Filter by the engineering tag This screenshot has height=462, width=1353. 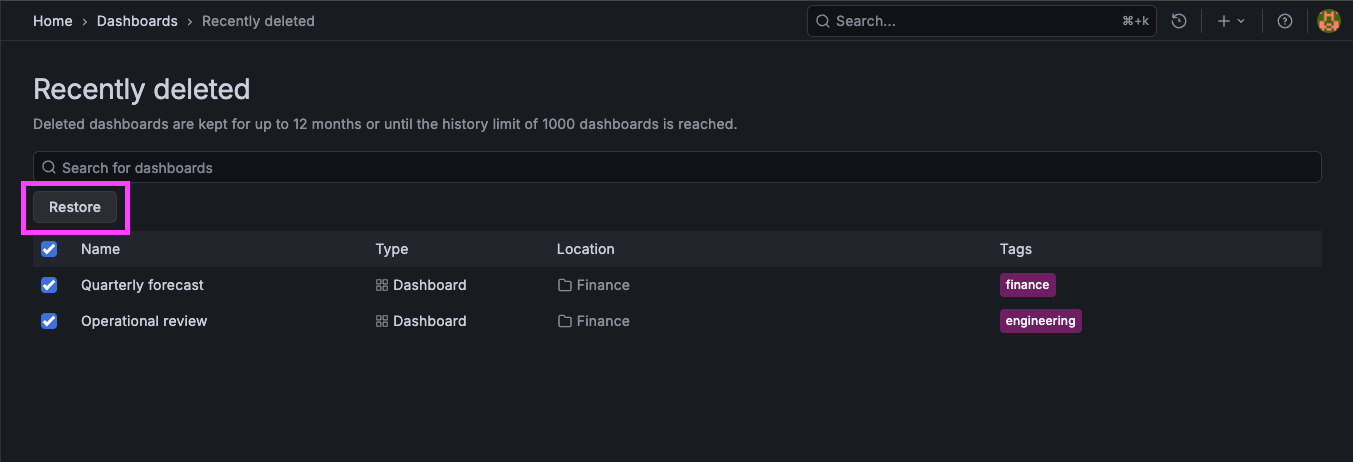(x=1040, y=321)
